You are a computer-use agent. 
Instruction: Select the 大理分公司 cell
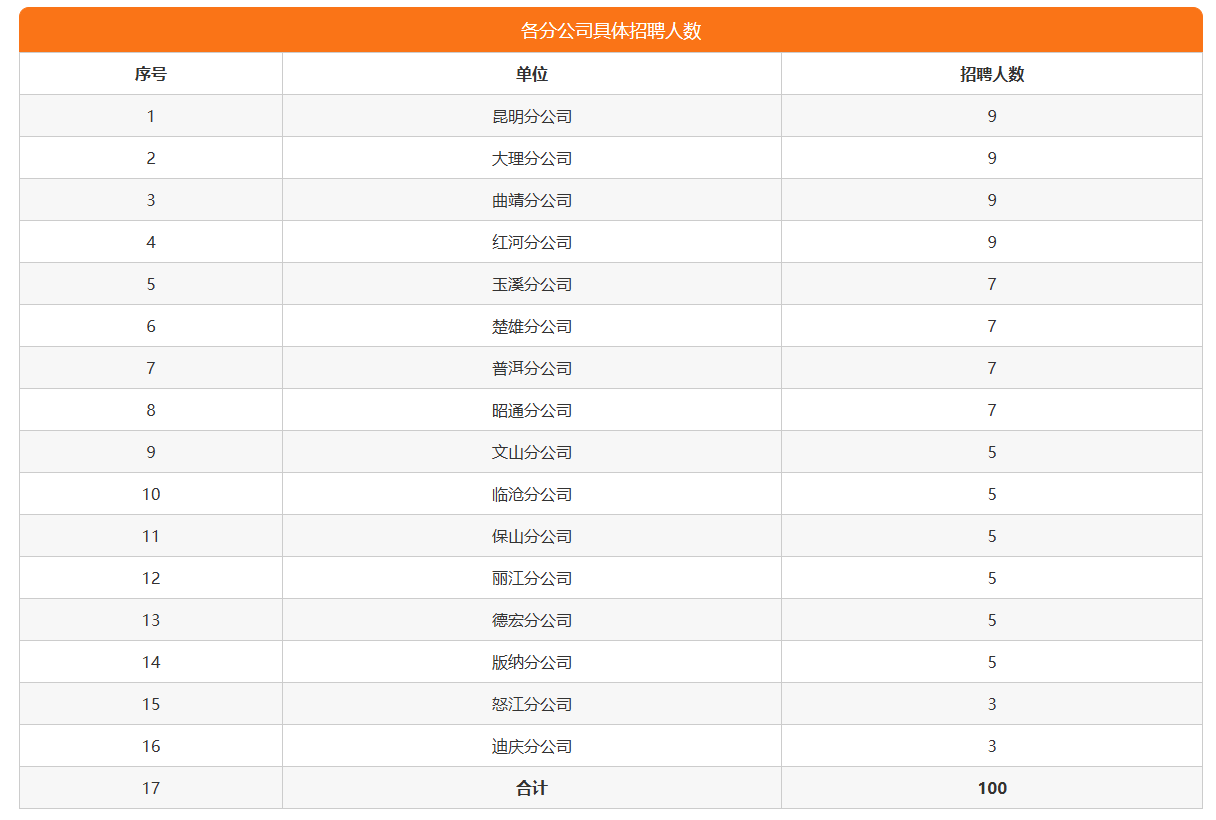pyautogui.click(x=531, y=158)
